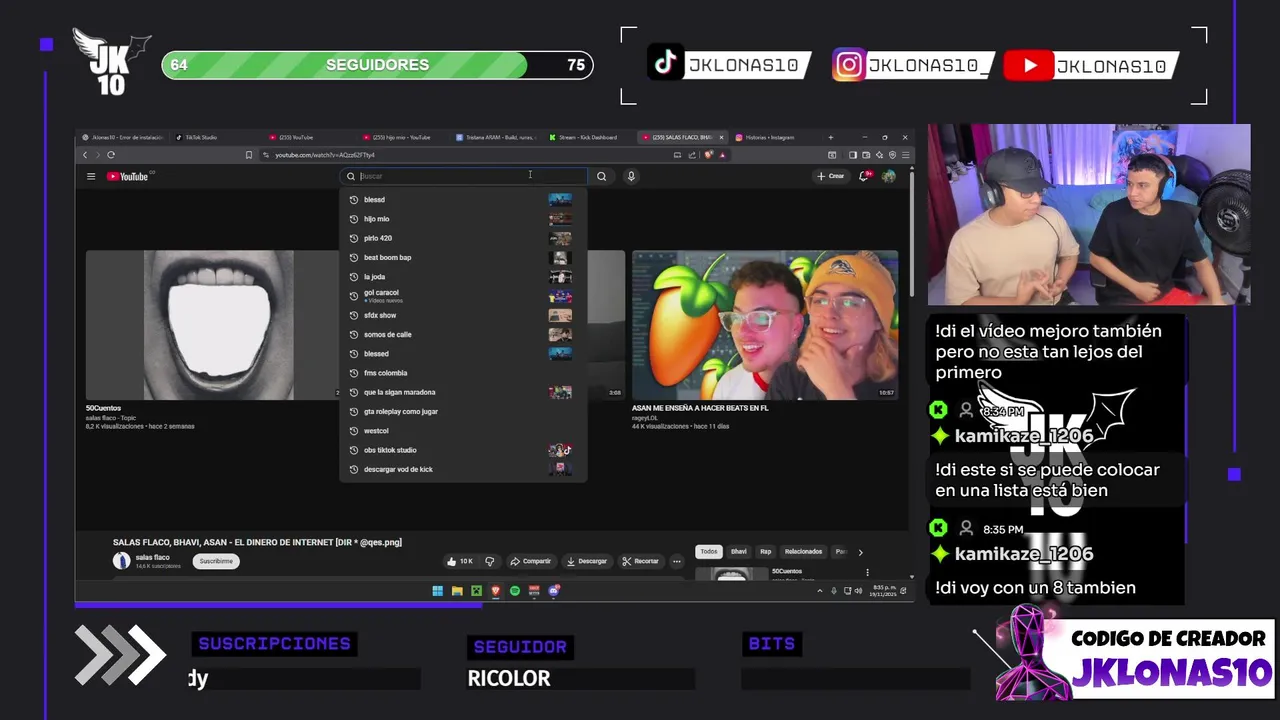This screenshot has height=720, width=1280.
Task: Open options menu for sidebar 50Cuentos video
Action: 867,572
